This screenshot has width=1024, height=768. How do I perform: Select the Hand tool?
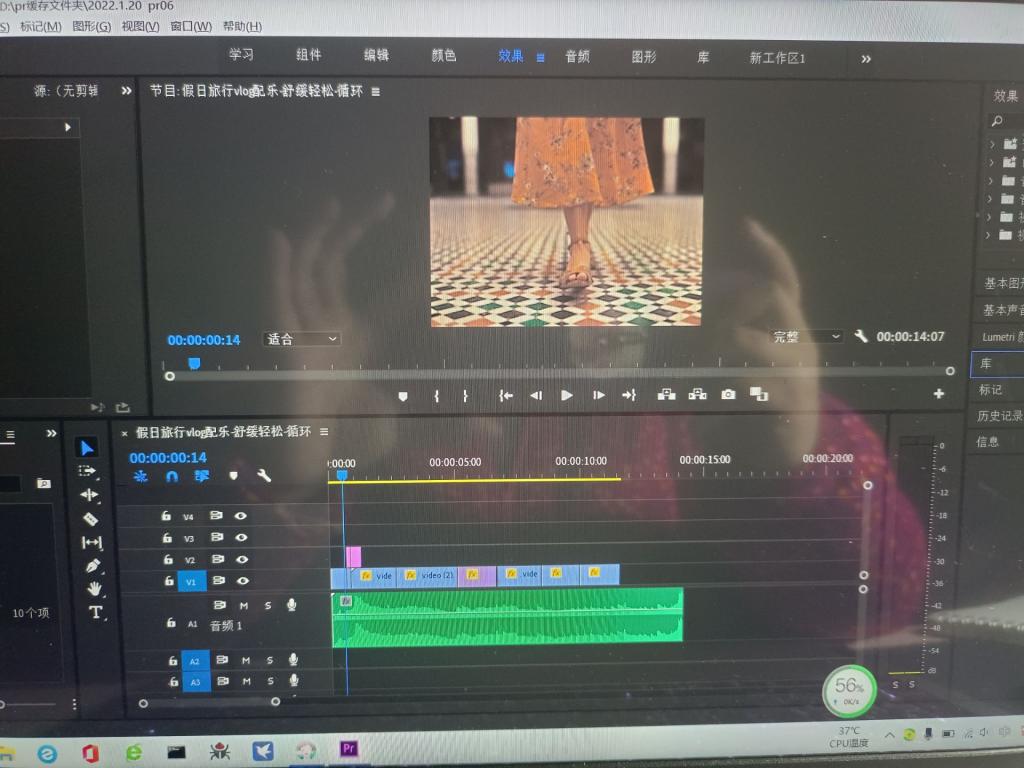point(93,589)
